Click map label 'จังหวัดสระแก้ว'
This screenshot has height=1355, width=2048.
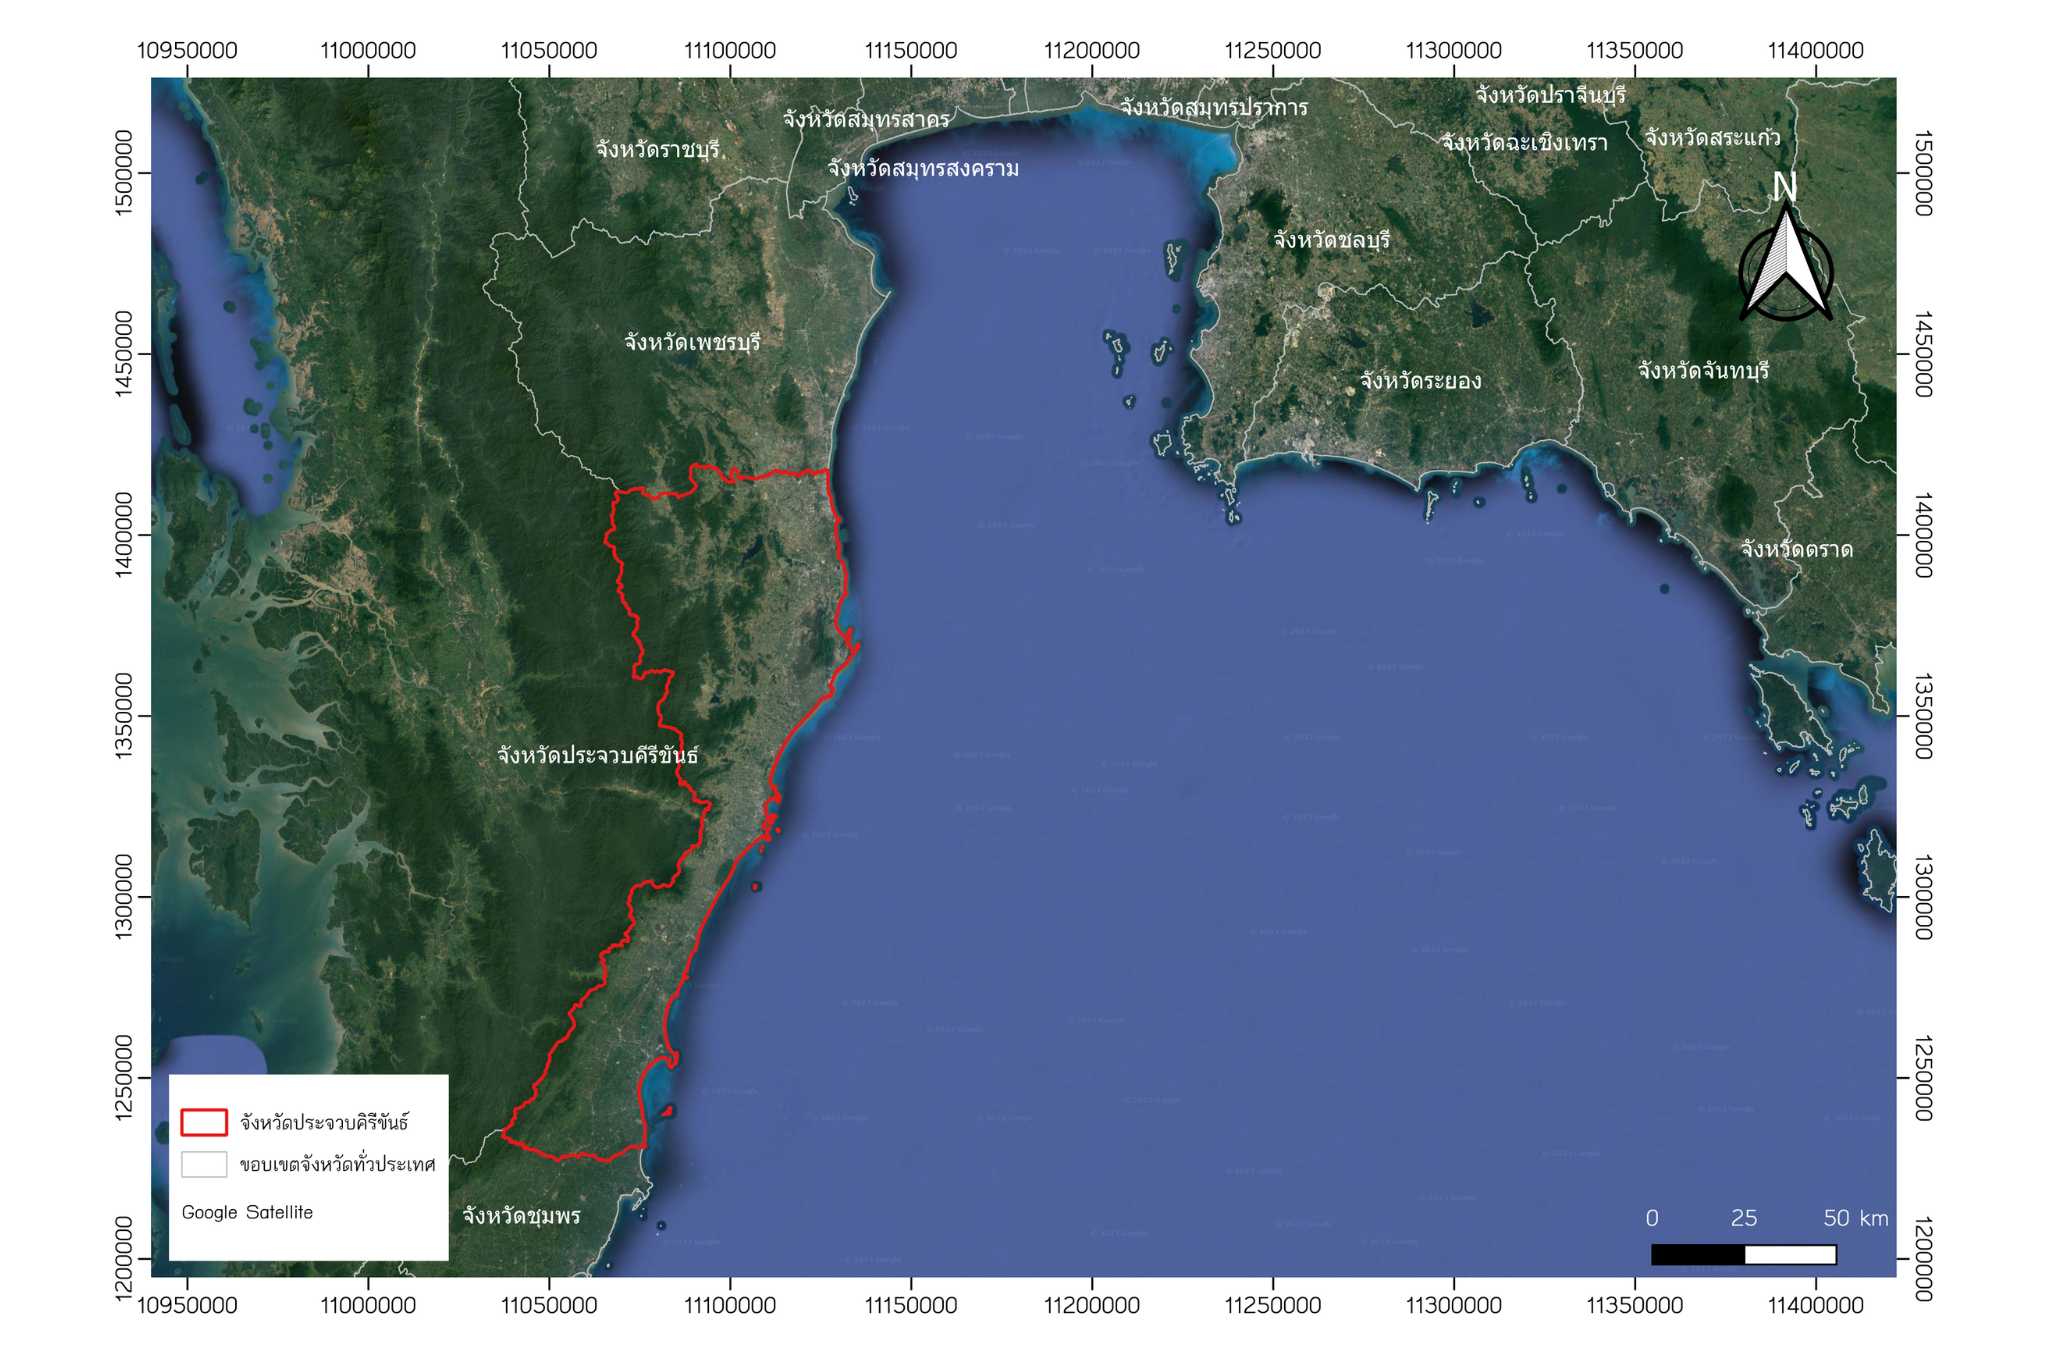(1712, 137)
